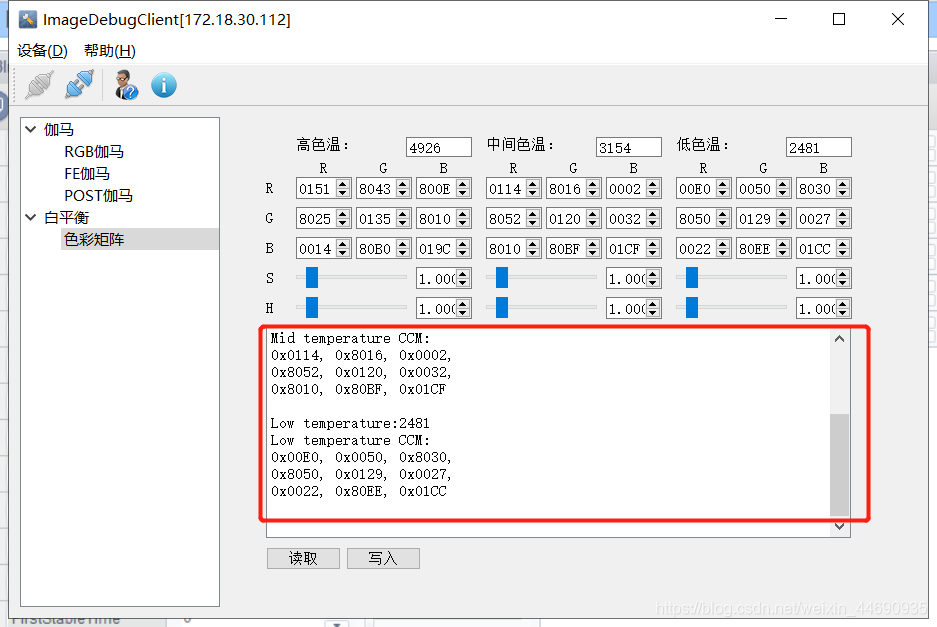Open the 设备(D) menu

41,50
